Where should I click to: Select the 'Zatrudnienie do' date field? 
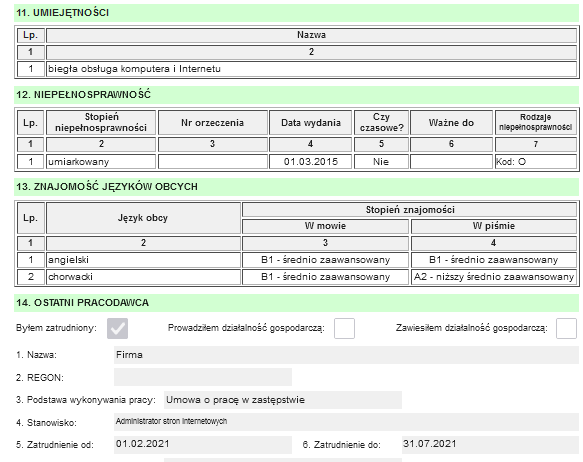(x=490, y=445)
